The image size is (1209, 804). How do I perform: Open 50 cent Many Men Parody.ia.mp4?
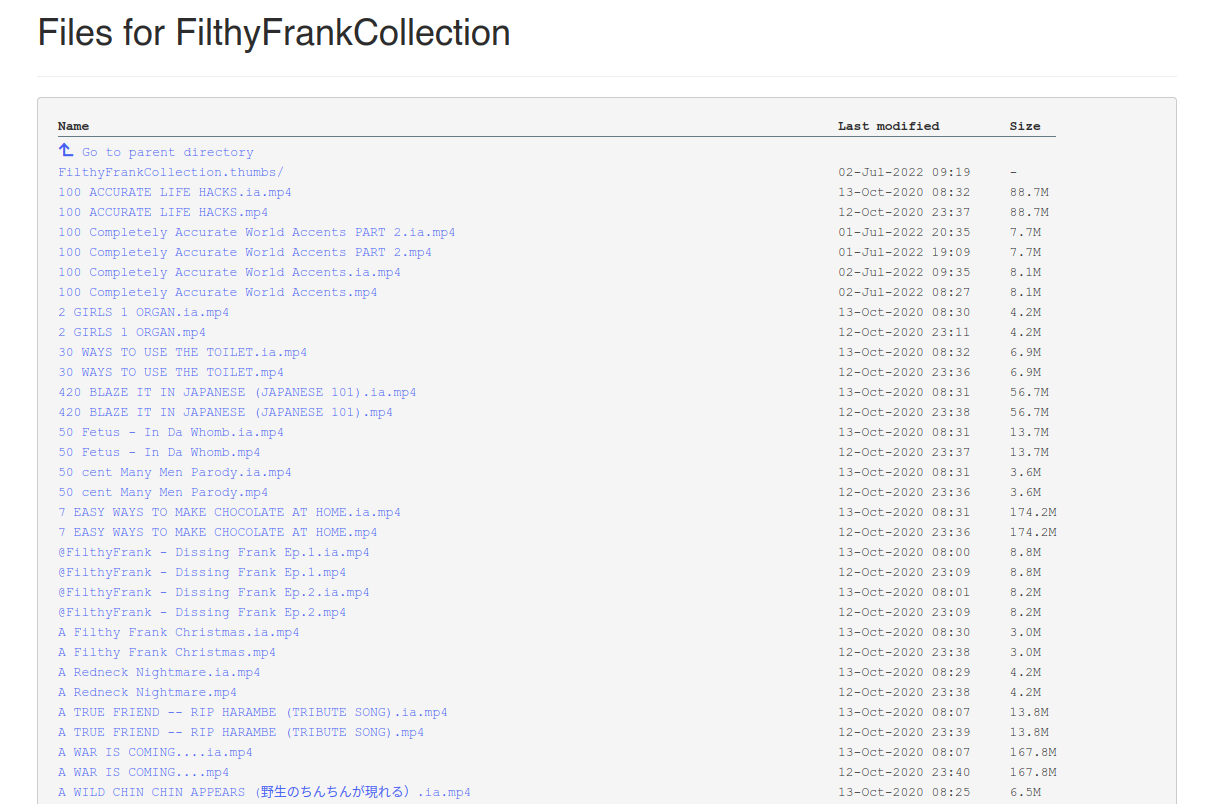pyautogui.click(x=174, y=472)
